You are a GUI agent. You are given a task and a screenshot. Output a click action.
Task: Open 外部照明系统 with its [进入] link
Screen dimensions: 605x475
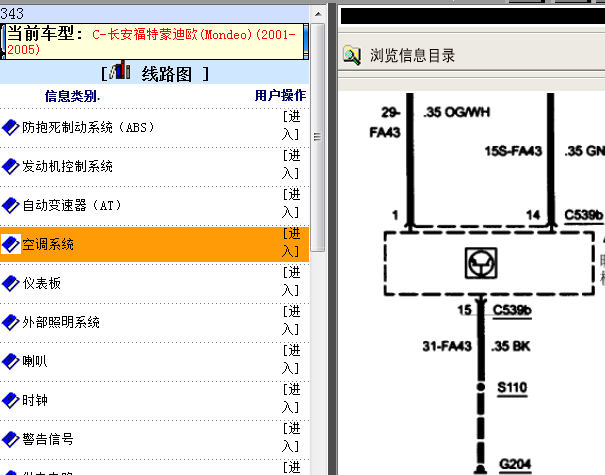291,320
